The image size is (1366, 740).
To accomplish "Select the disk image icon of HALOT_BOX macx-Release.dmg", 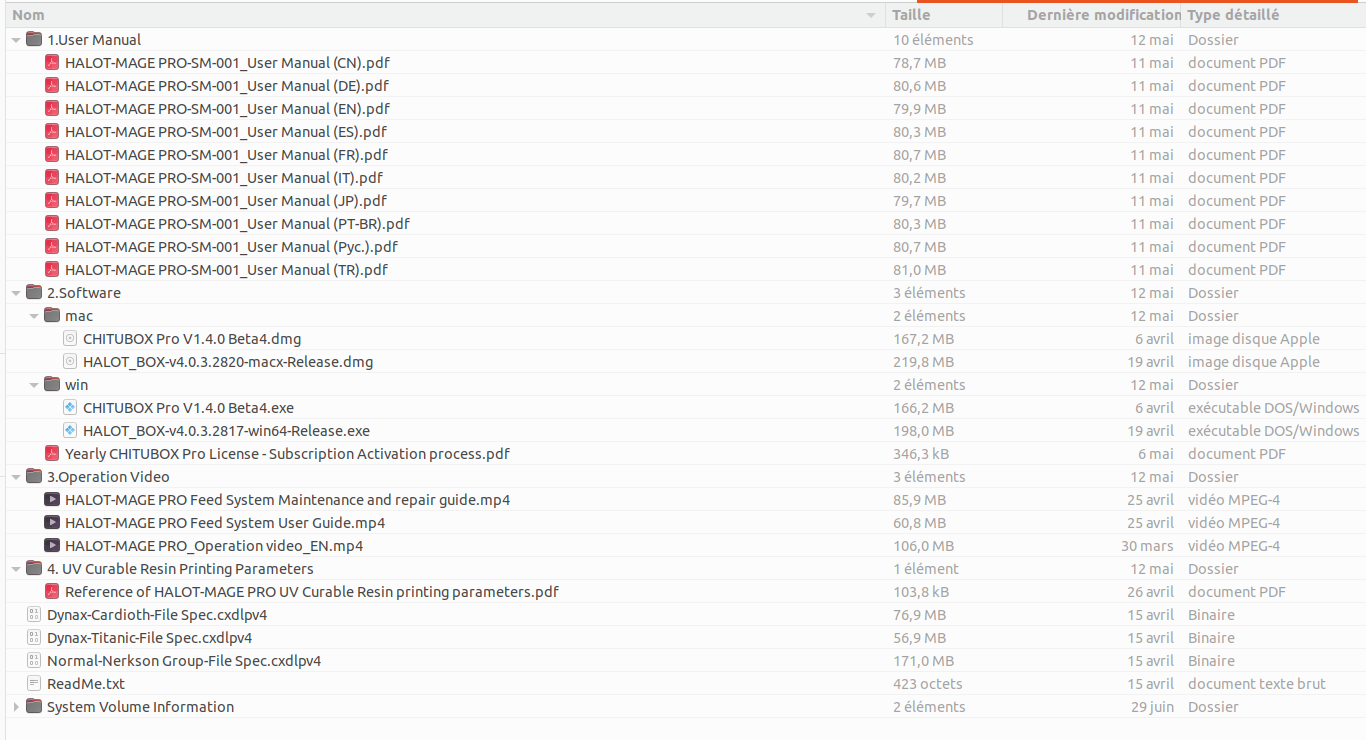I will point(70,362).
